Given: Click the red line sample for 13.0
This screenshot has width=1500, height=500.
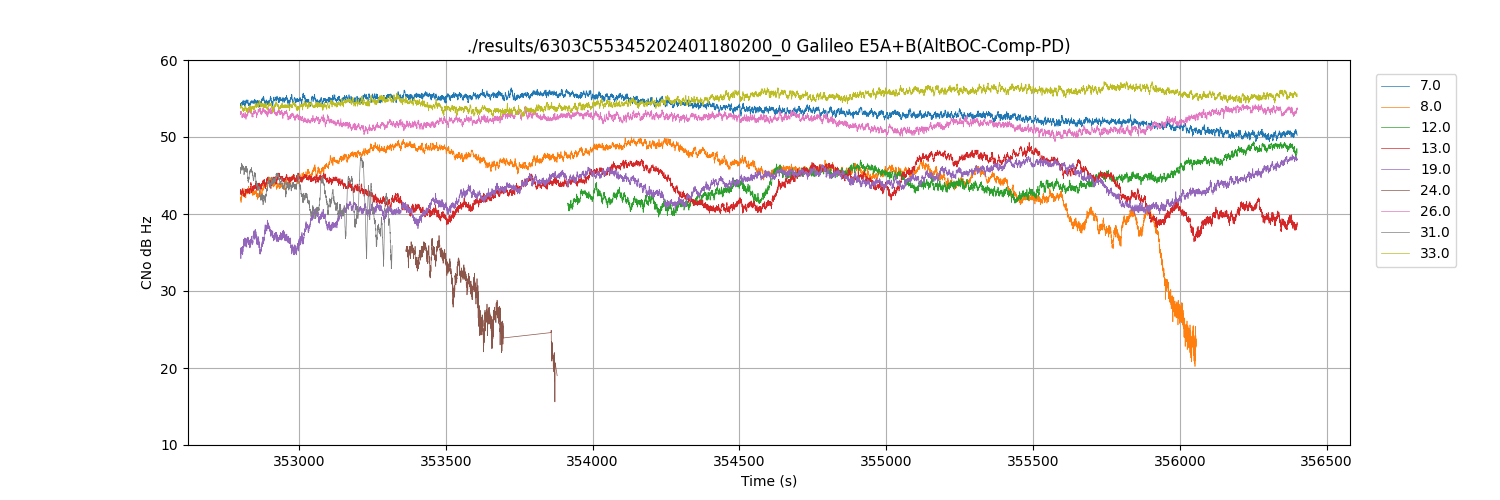Looking at the screenshot, I should click(x=1396, y=149).
